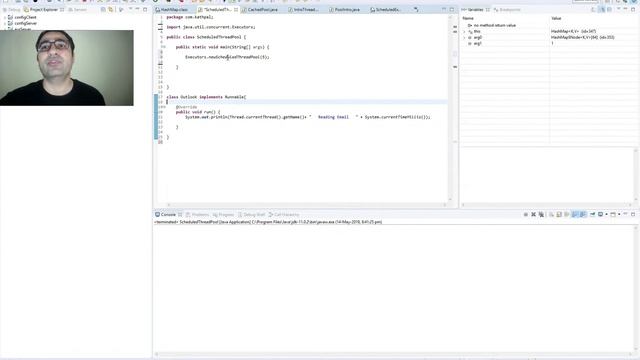The height and width of the screenshot is (360, 640).
Task: Maximize the Project Explorer panel
Action: (145, 9)
